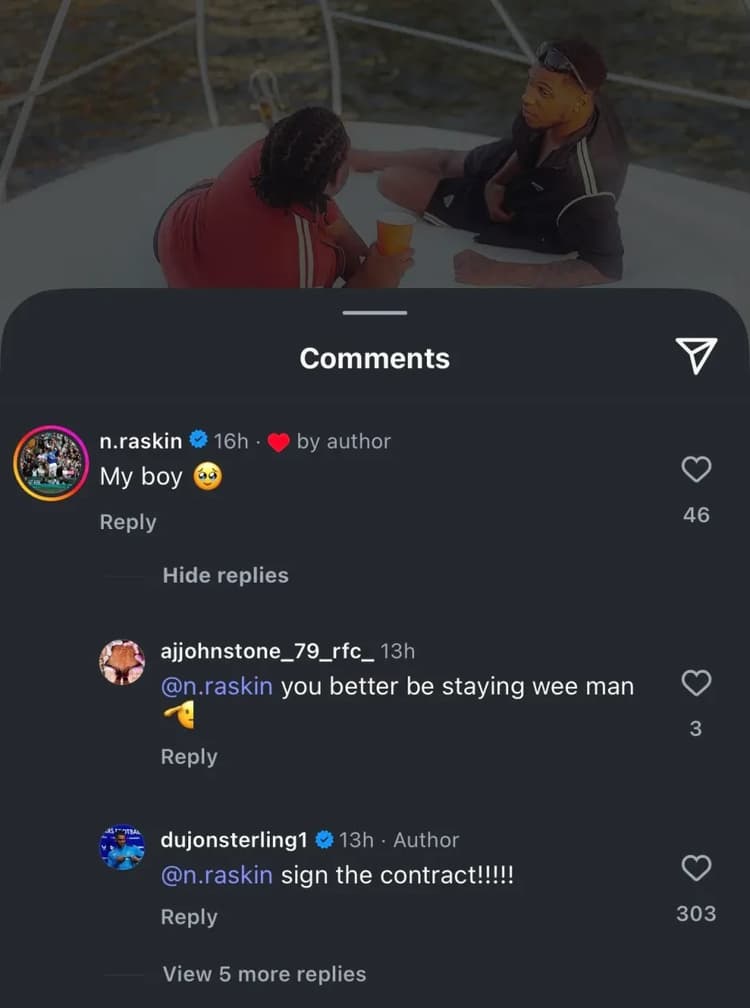Tap @n.raskin mention in ajjohnstone's reply
The height and width of the screenshot is (1008, 750).
coord(216,687)
